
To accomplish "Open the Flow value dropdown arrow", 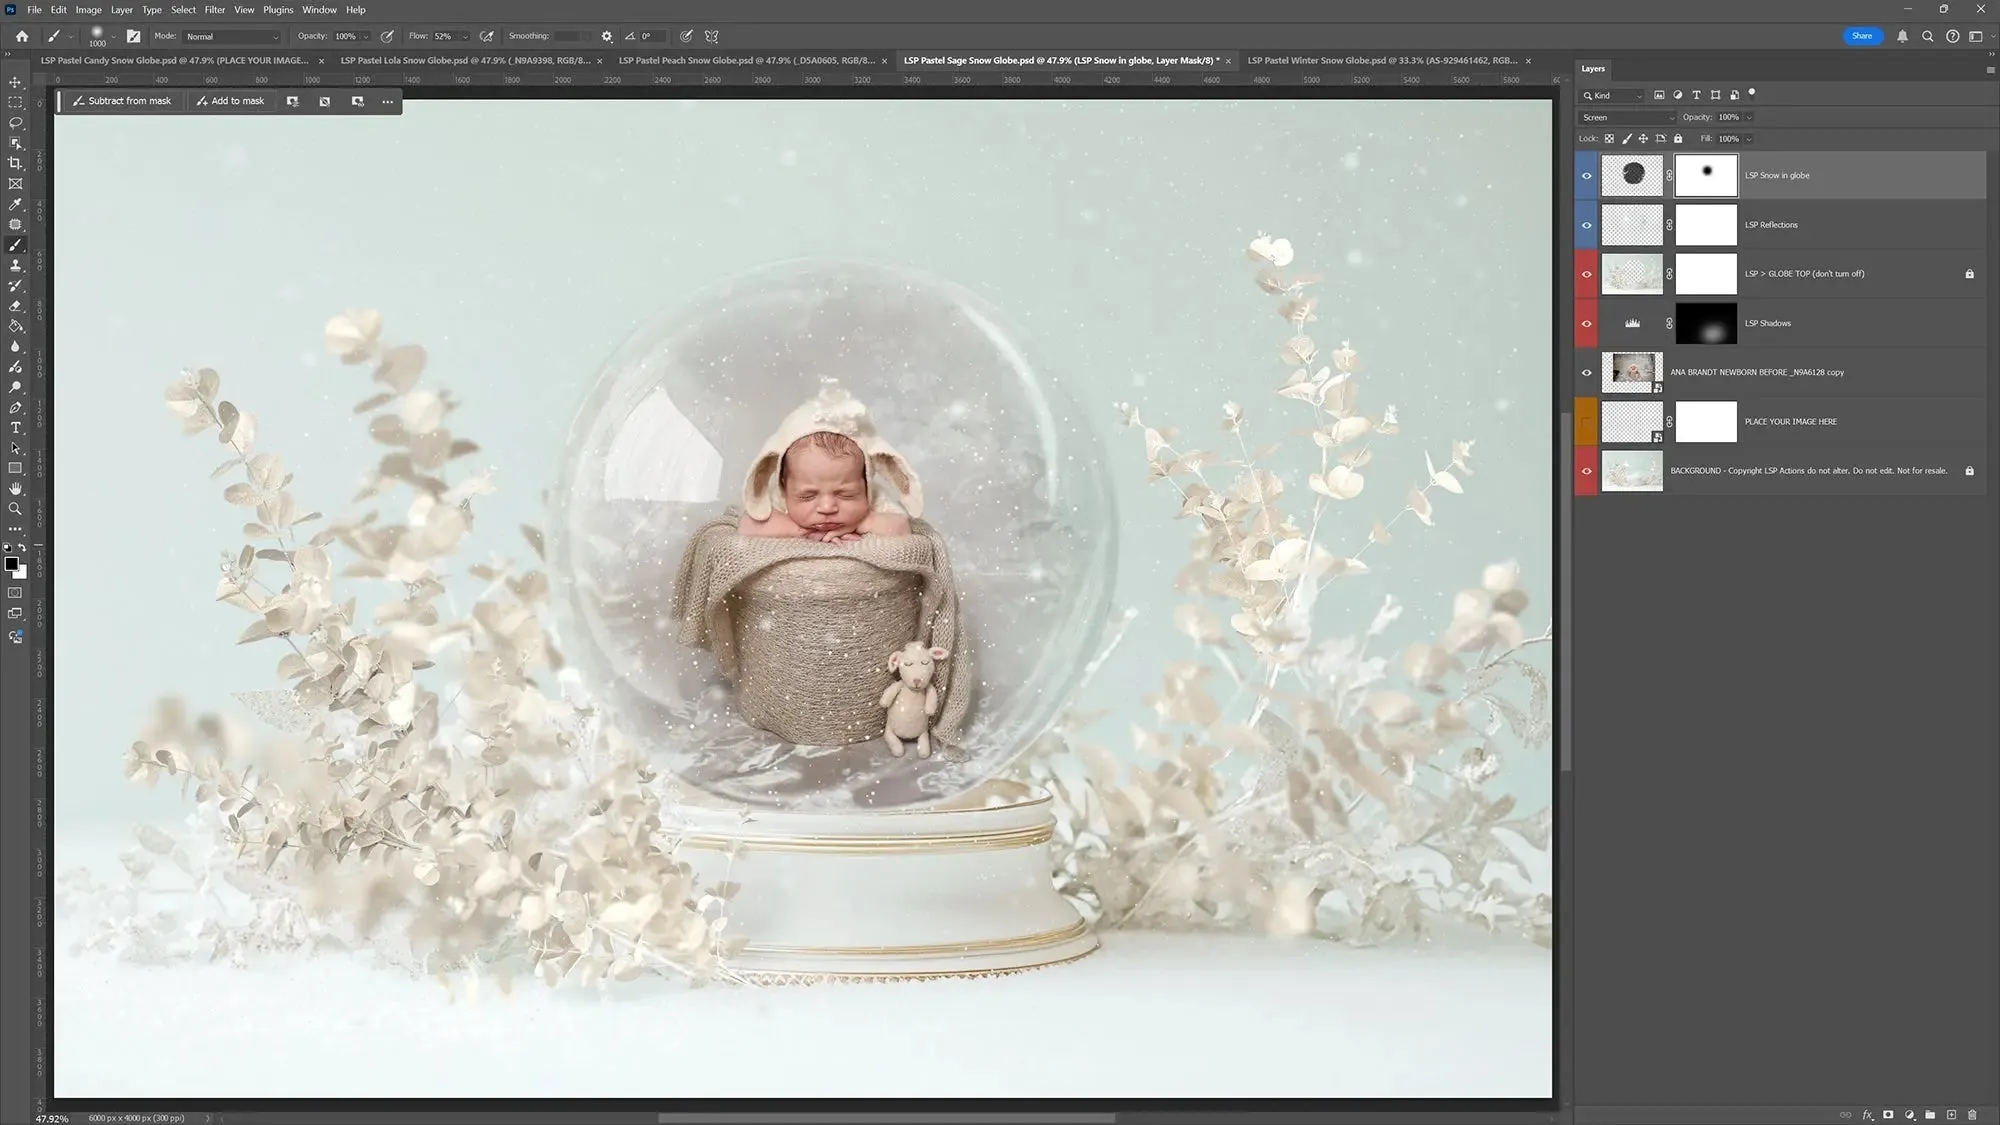I will 464,37.
